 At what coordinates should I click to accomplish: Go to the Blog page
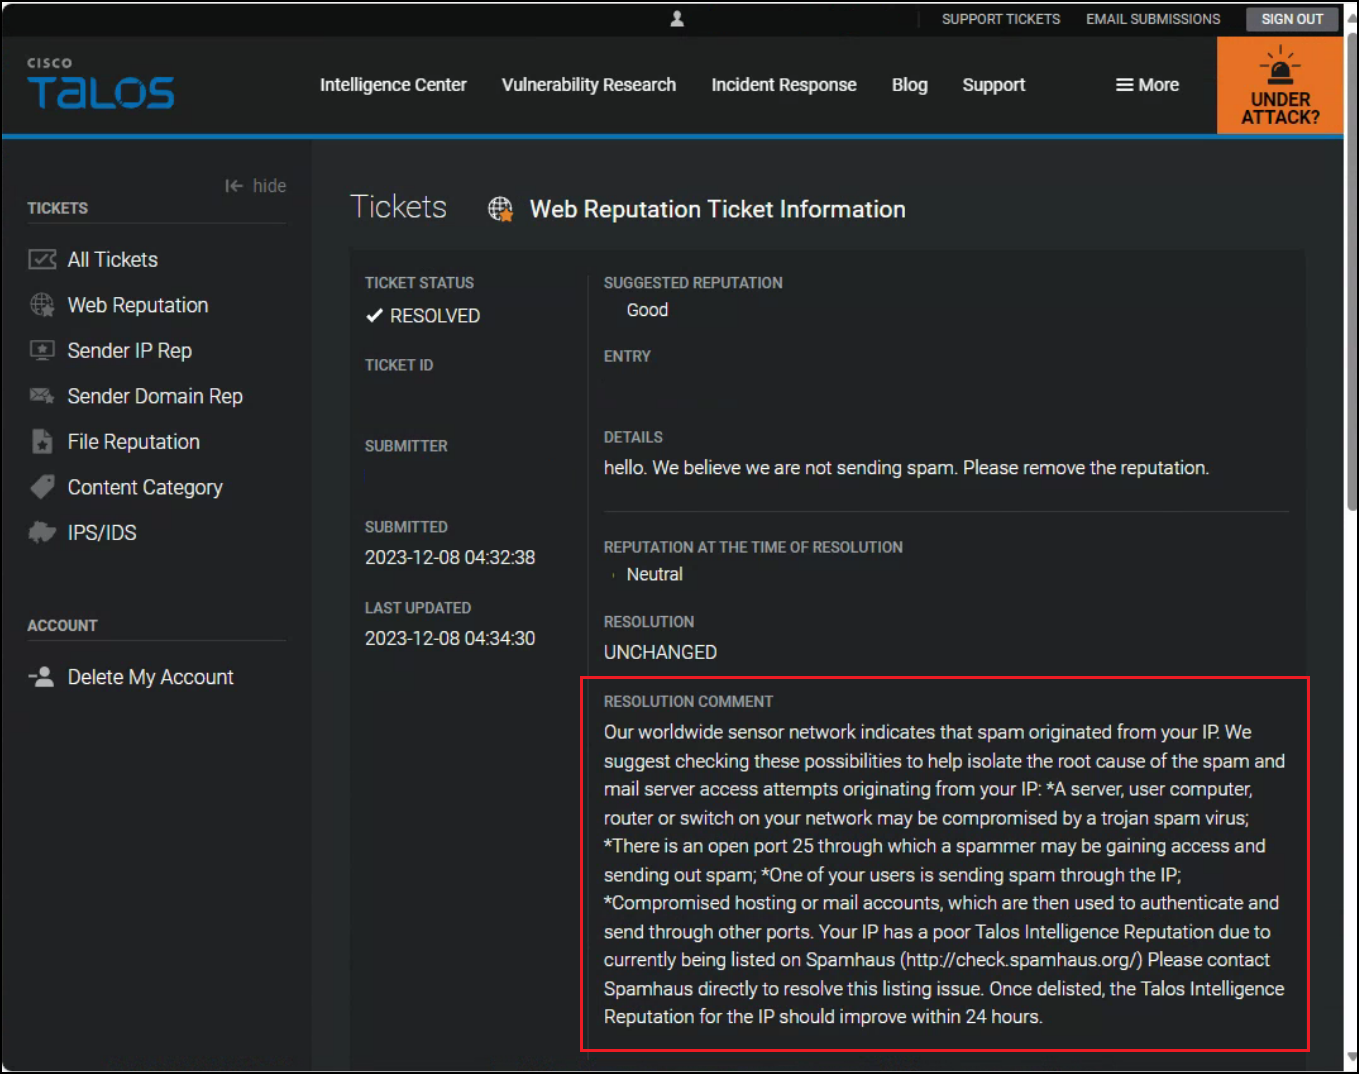click(910, 85)
